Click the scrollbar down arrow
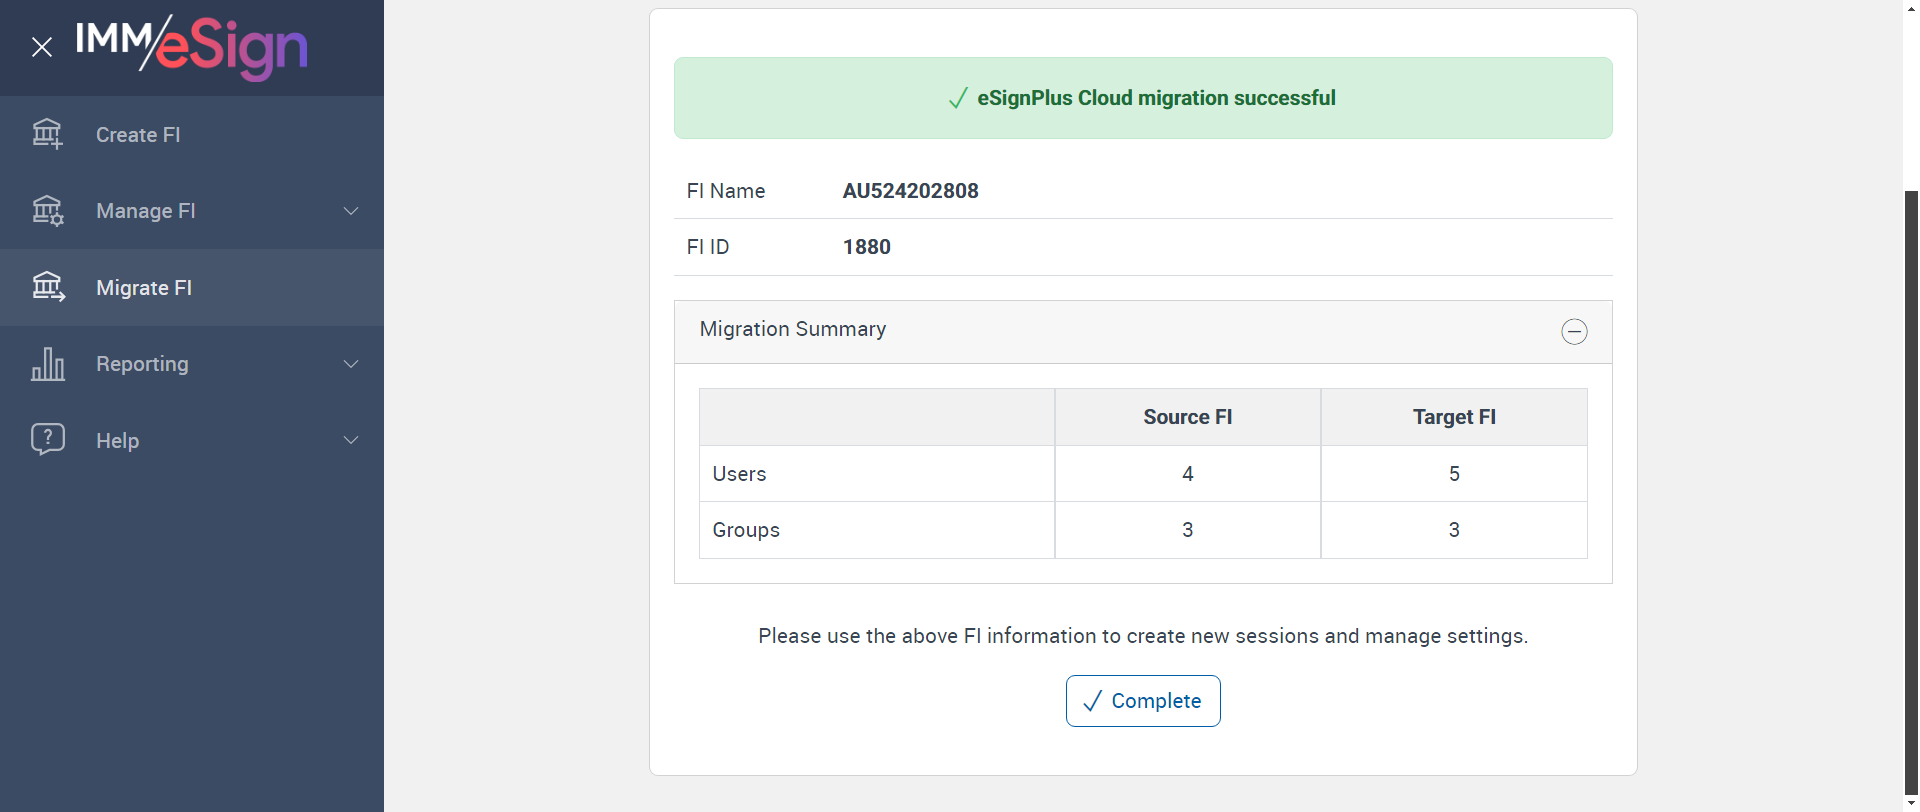Screen dimensions: 1920x812 [1911, 803]
